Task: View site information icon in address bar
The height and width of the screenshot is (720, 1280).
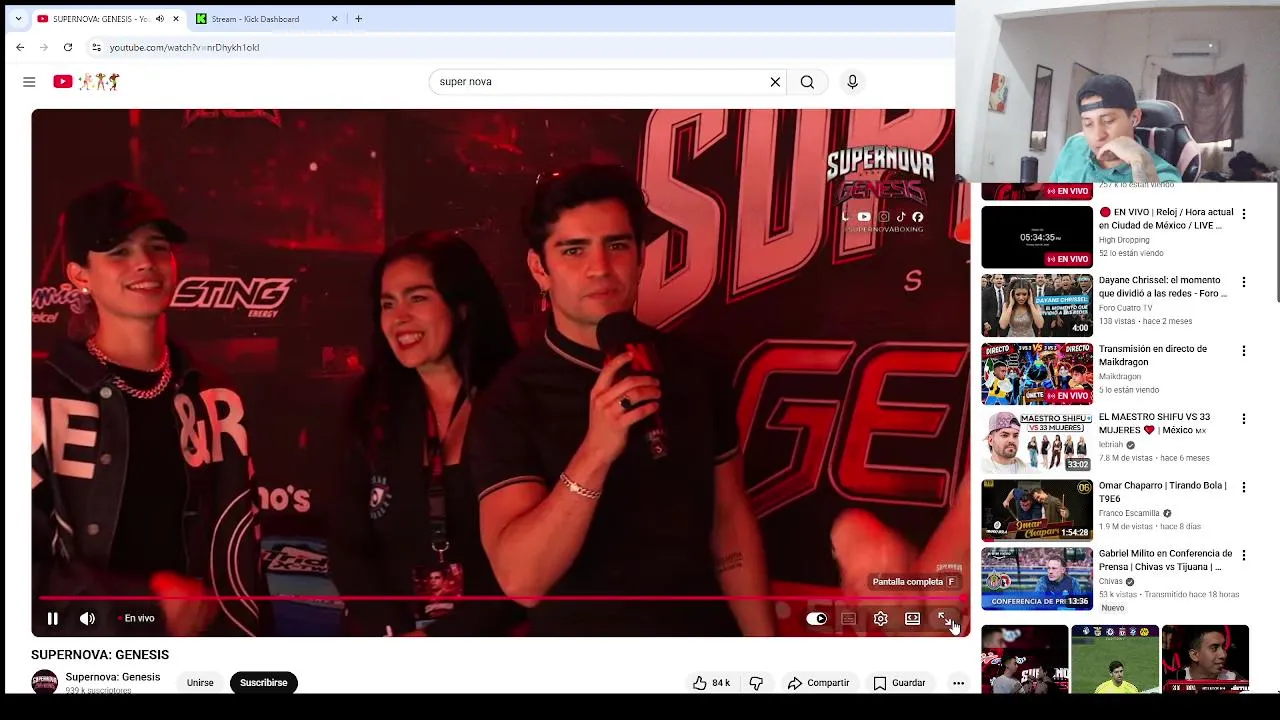Action: coord(96,47)
